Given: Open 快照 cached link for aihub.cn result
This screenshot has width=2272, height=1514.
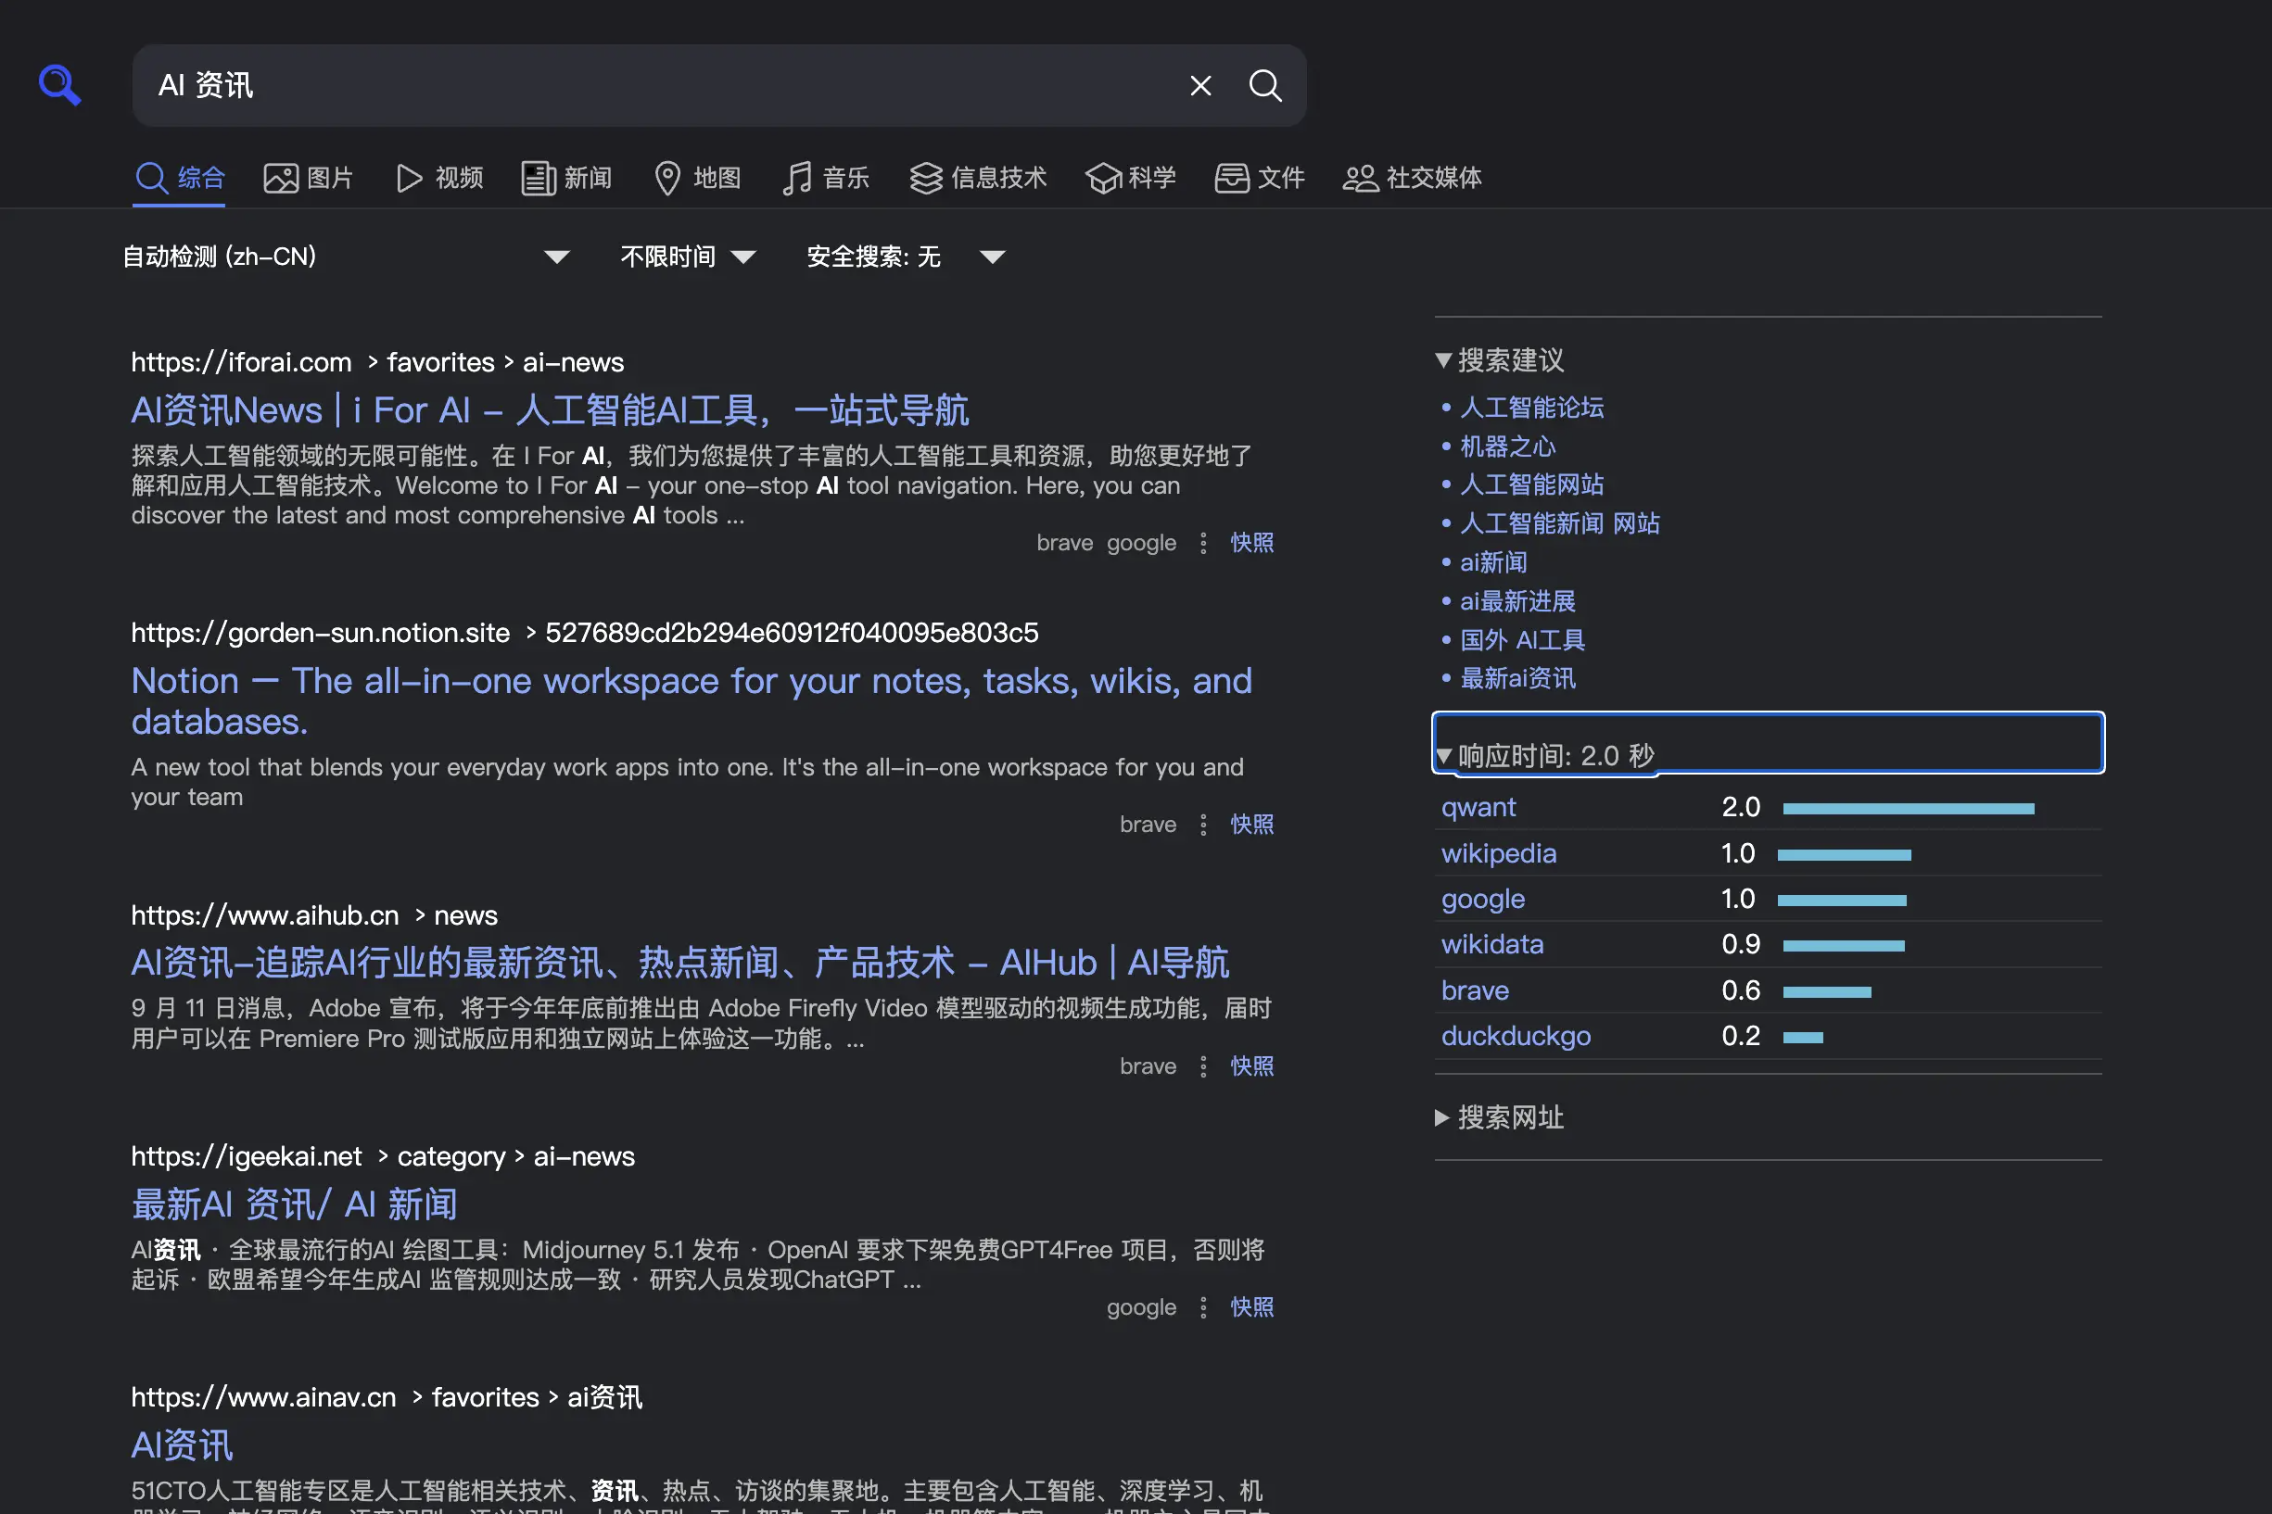Looking at the screenshot, I should pos(1251,1066).
